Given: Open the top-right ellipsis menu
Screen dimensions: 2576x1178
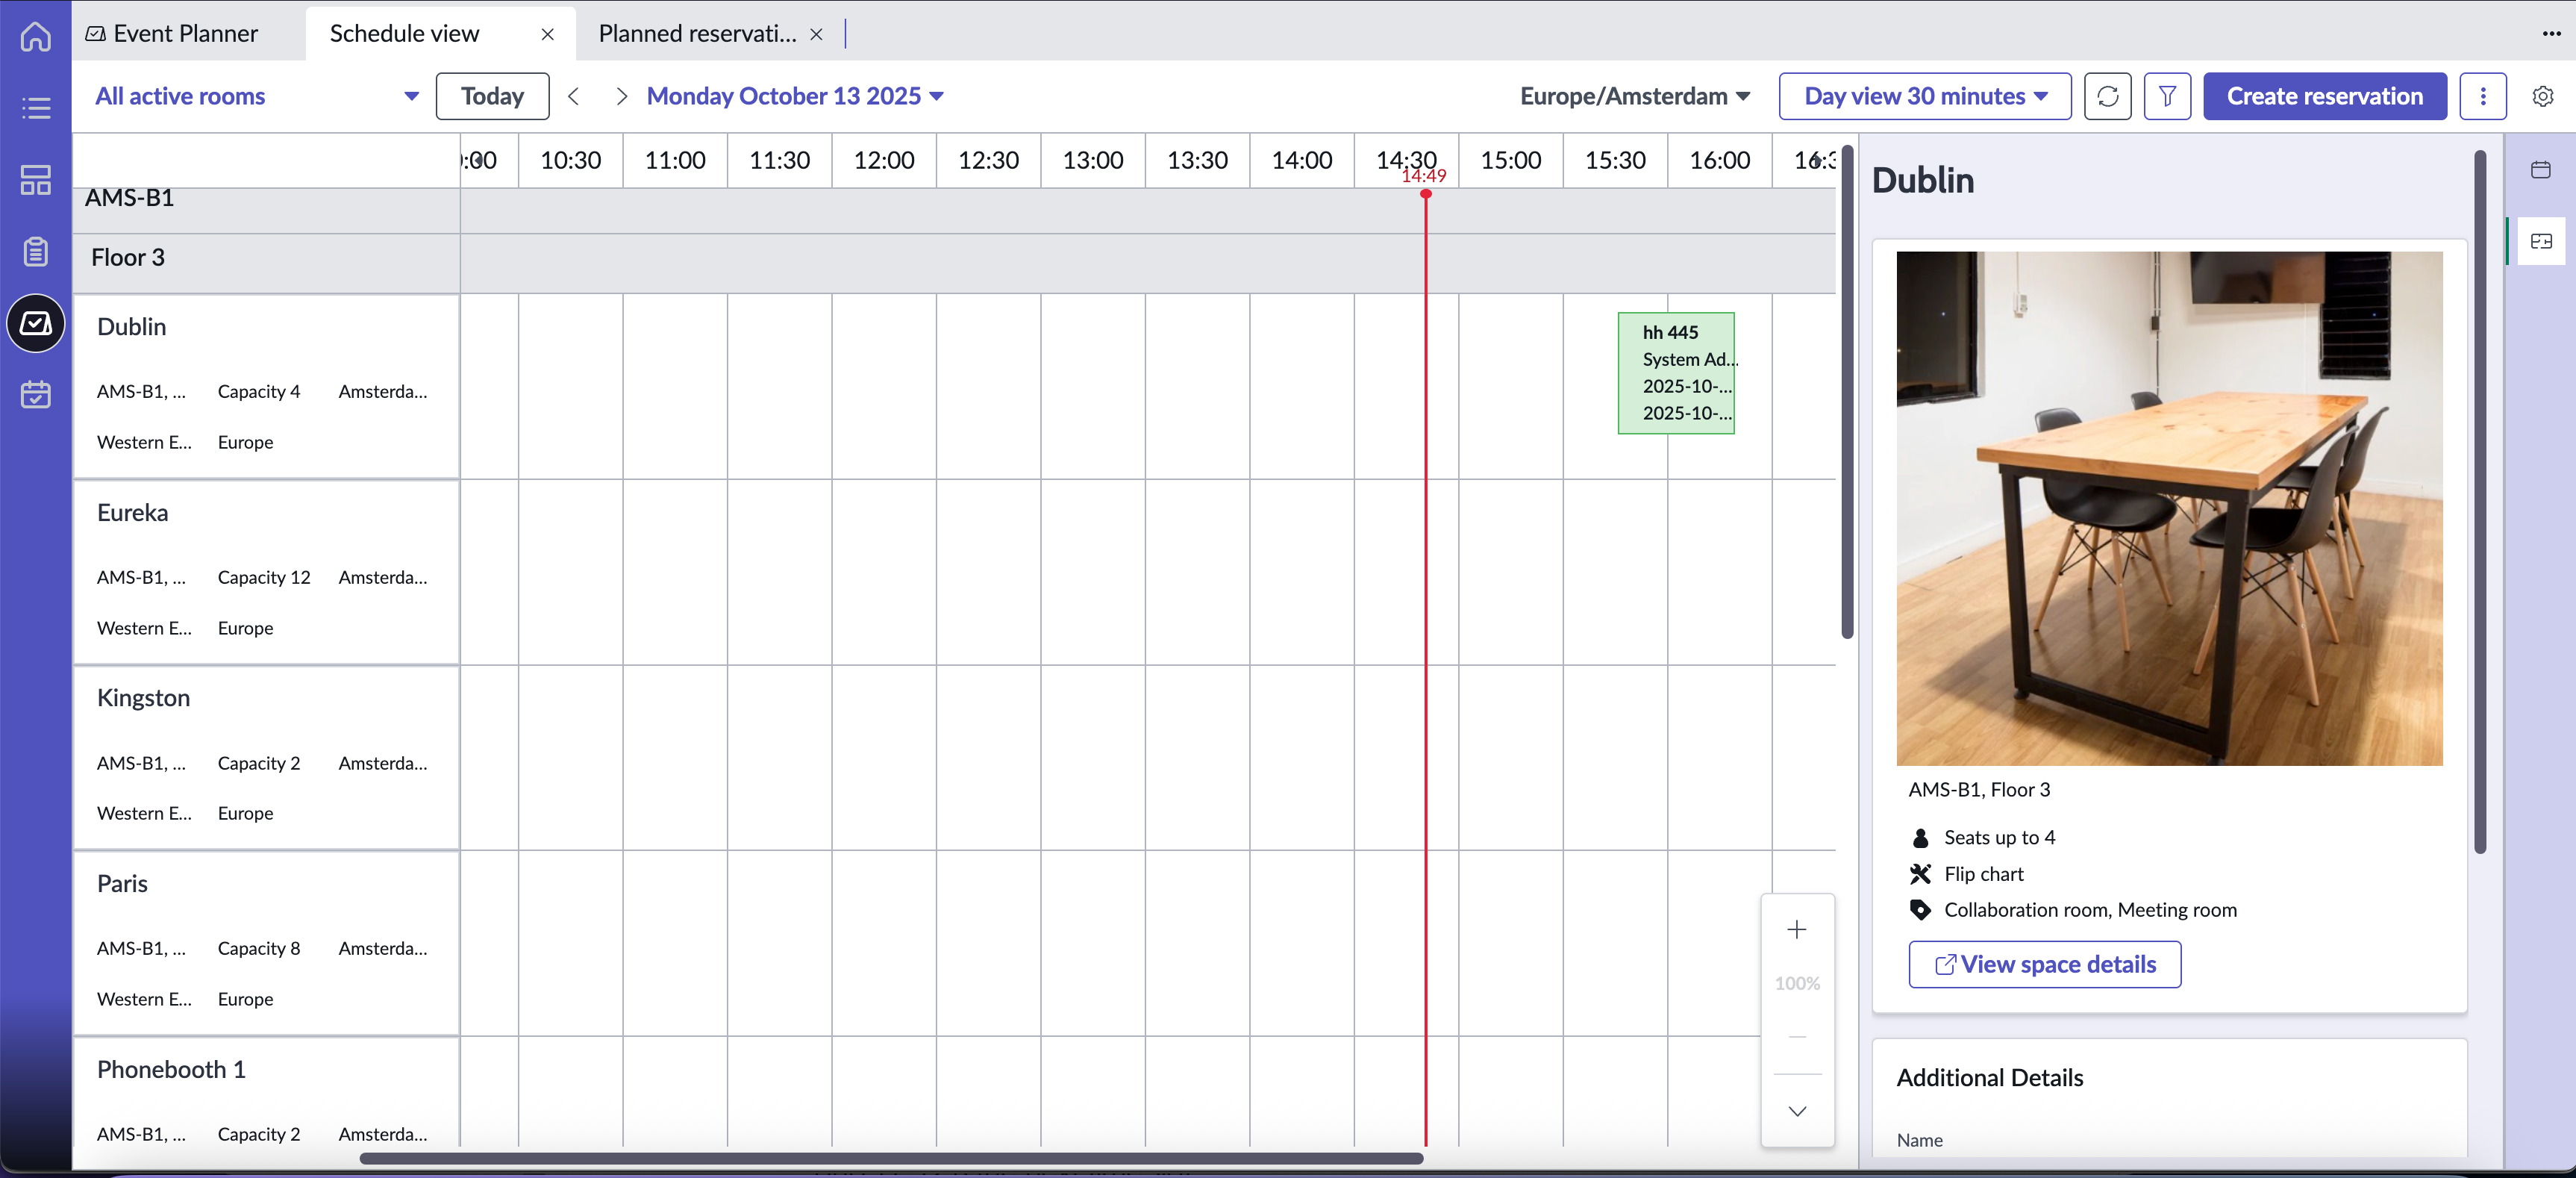Looking at the screenshot, I should pyautogui.click(x=2551, y=33).
